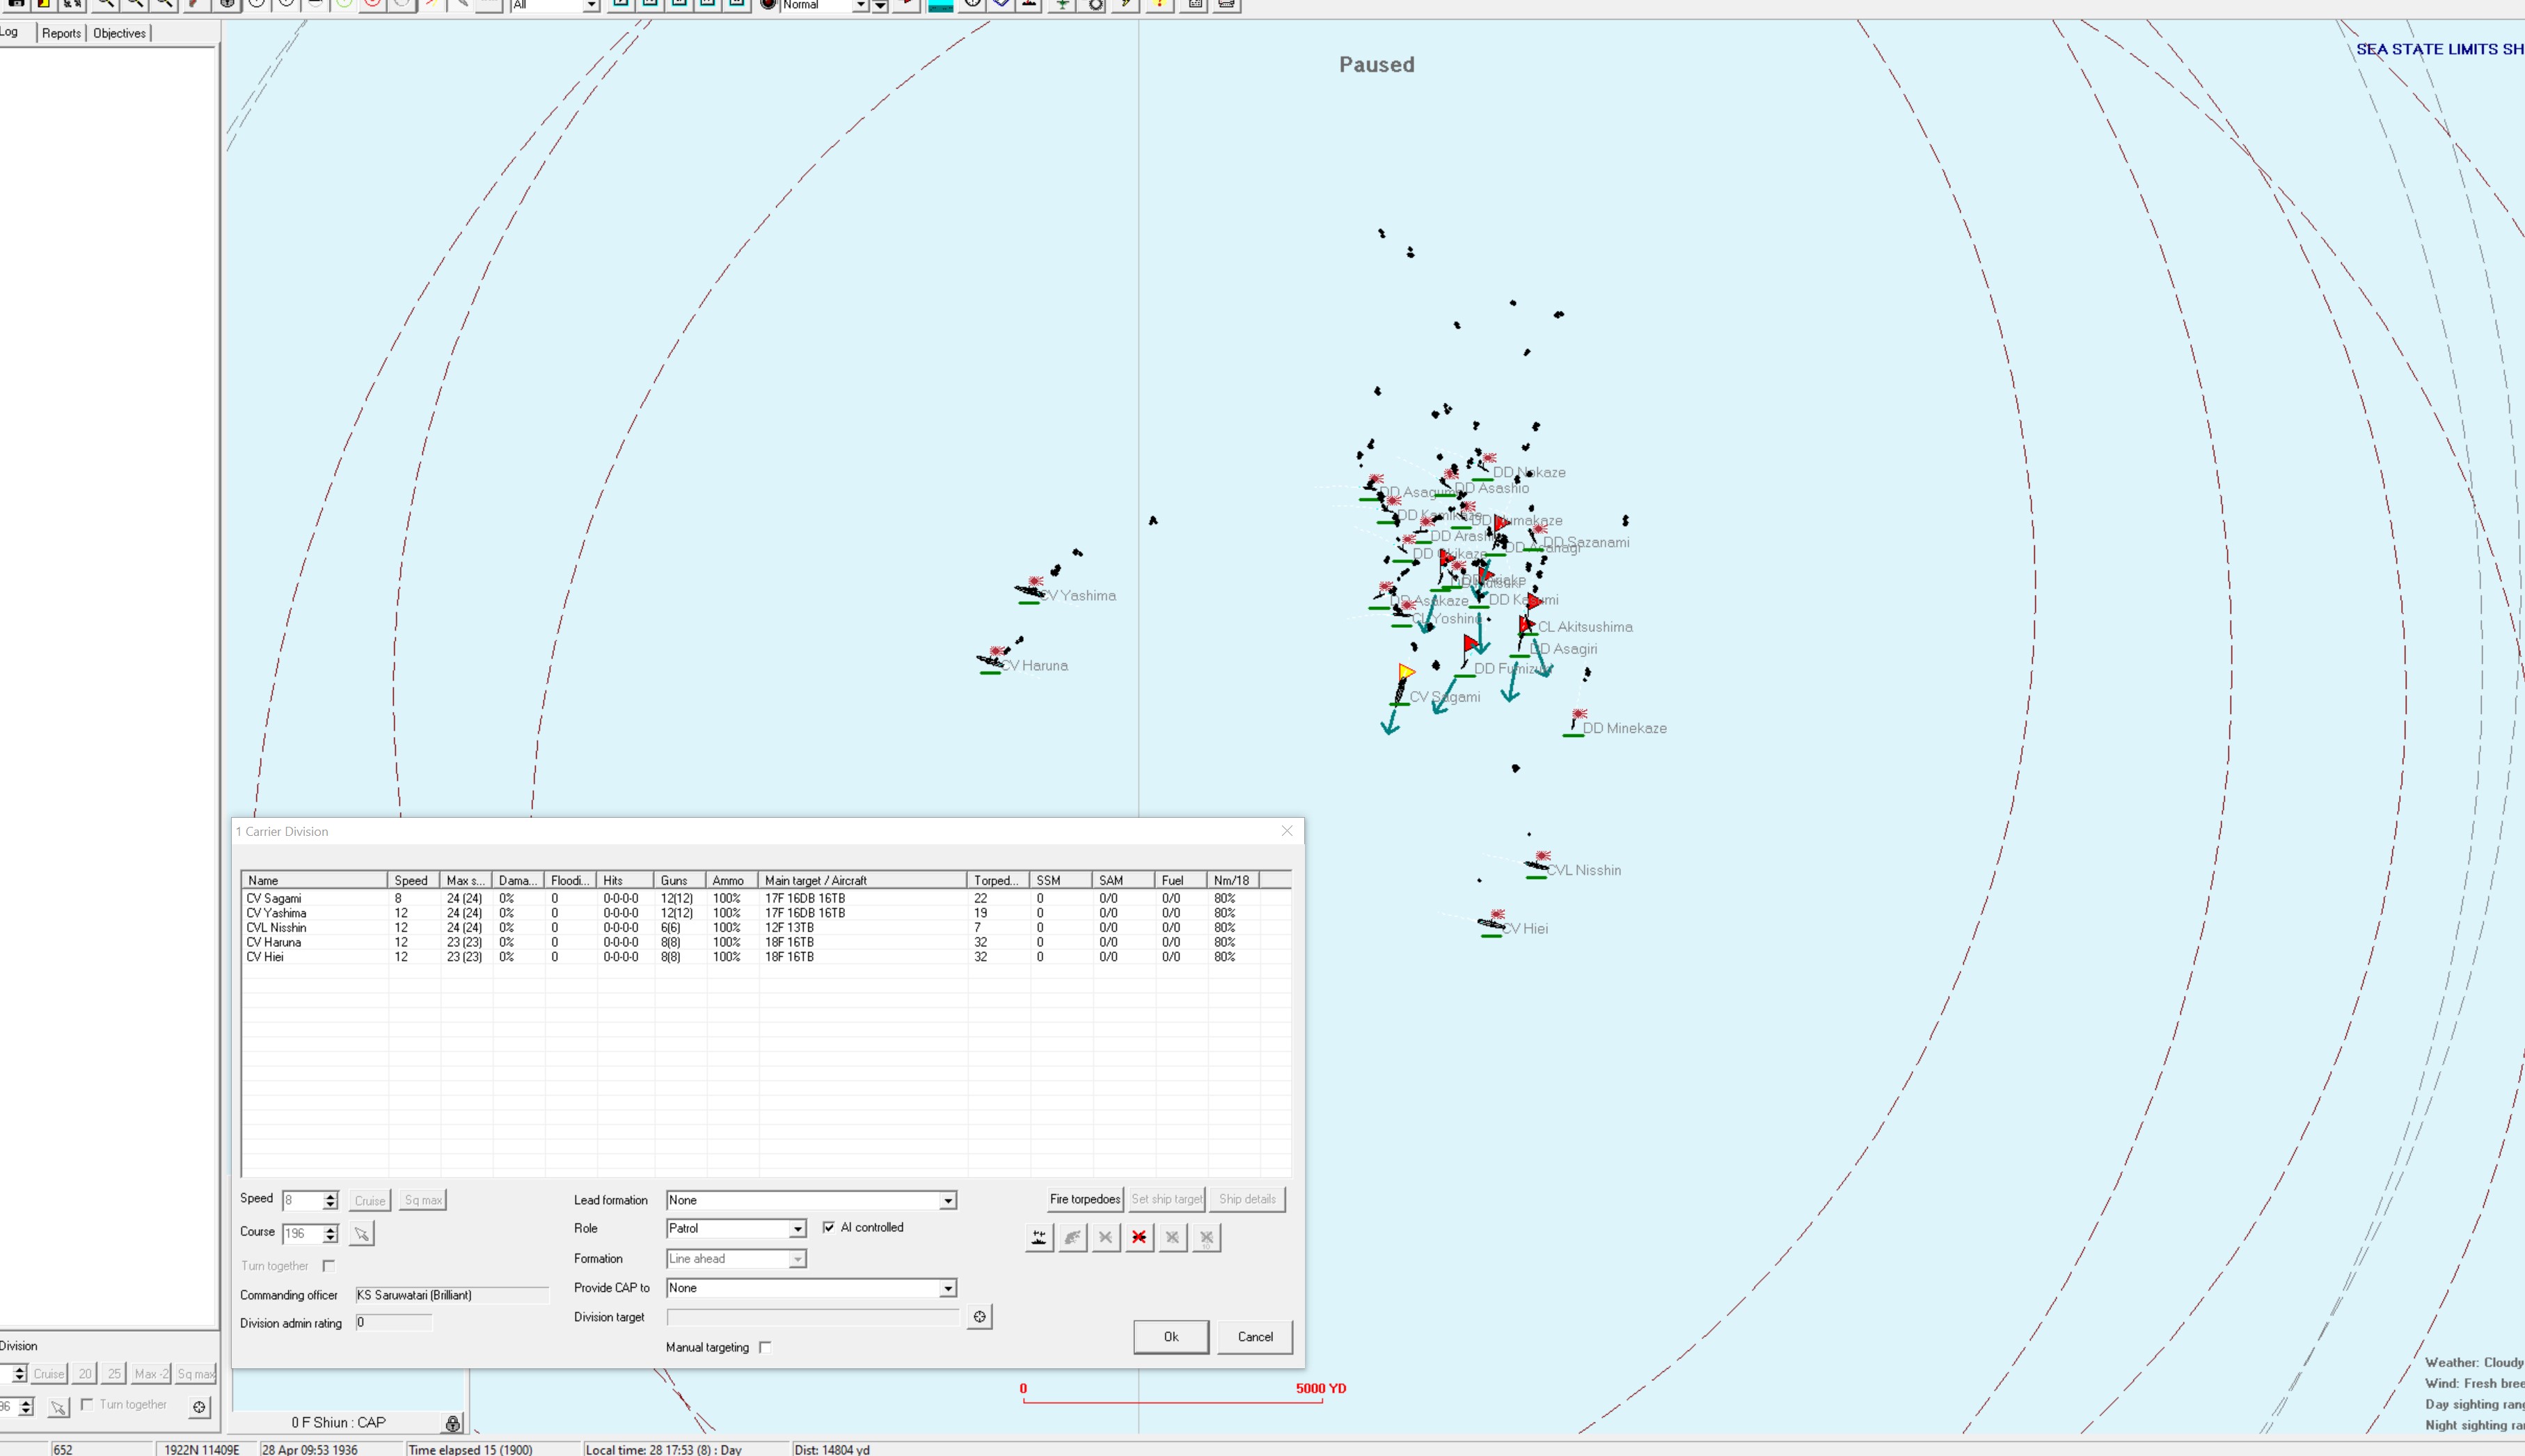
Task: Click the yellow flag at CV Sagami
Action: pos(1406,672)
